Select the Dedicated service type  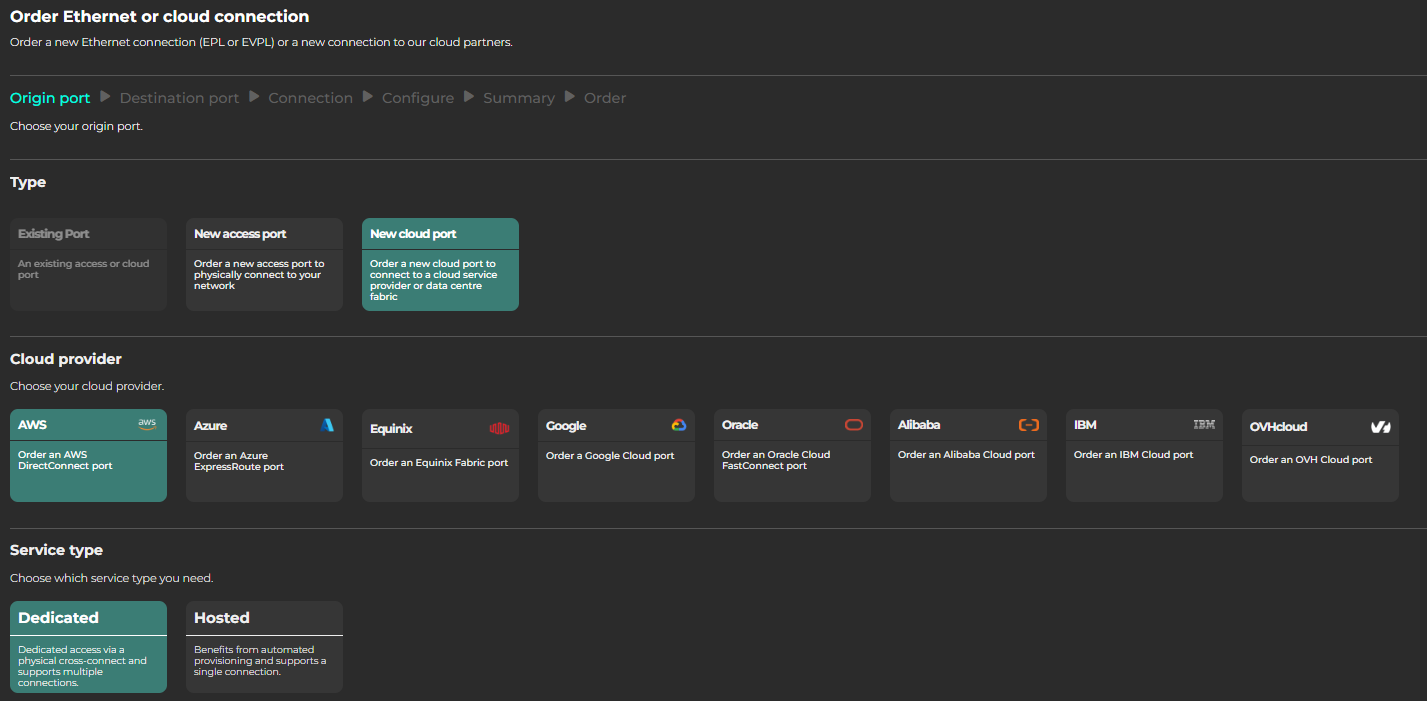click(x=88, y=646)
